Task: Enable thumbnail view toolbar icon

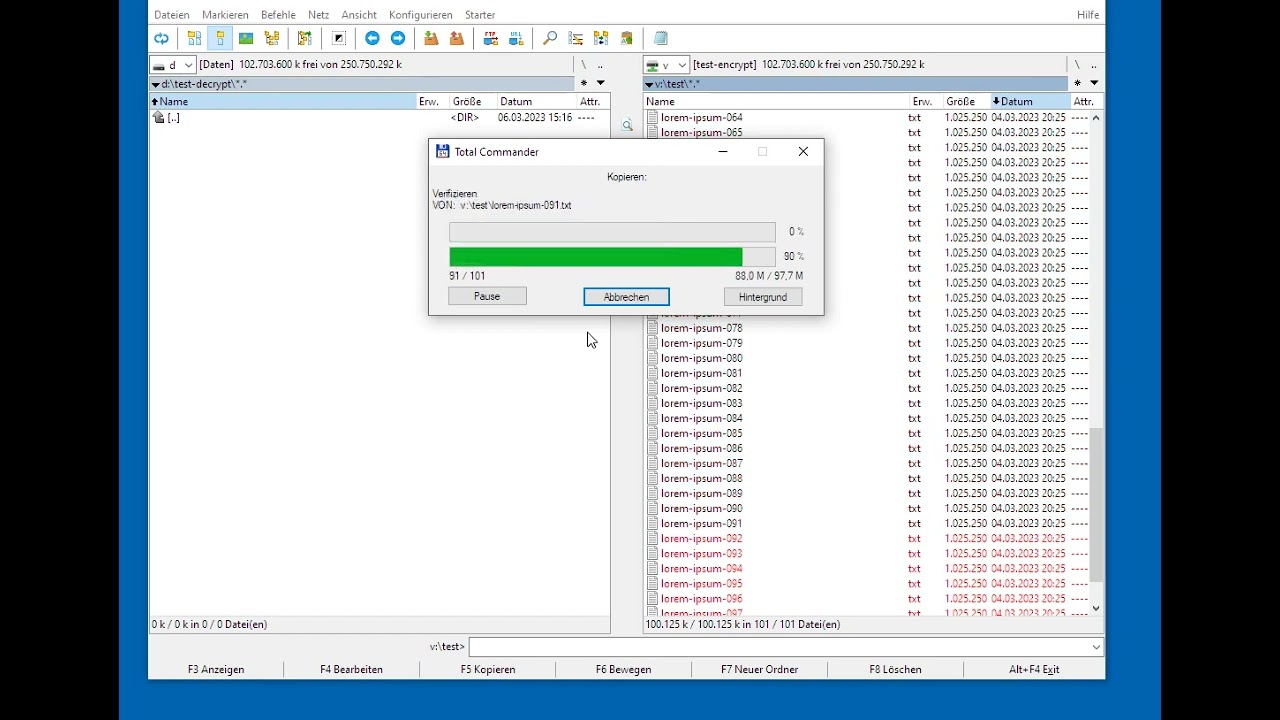Action: click(x=246, y=39)
